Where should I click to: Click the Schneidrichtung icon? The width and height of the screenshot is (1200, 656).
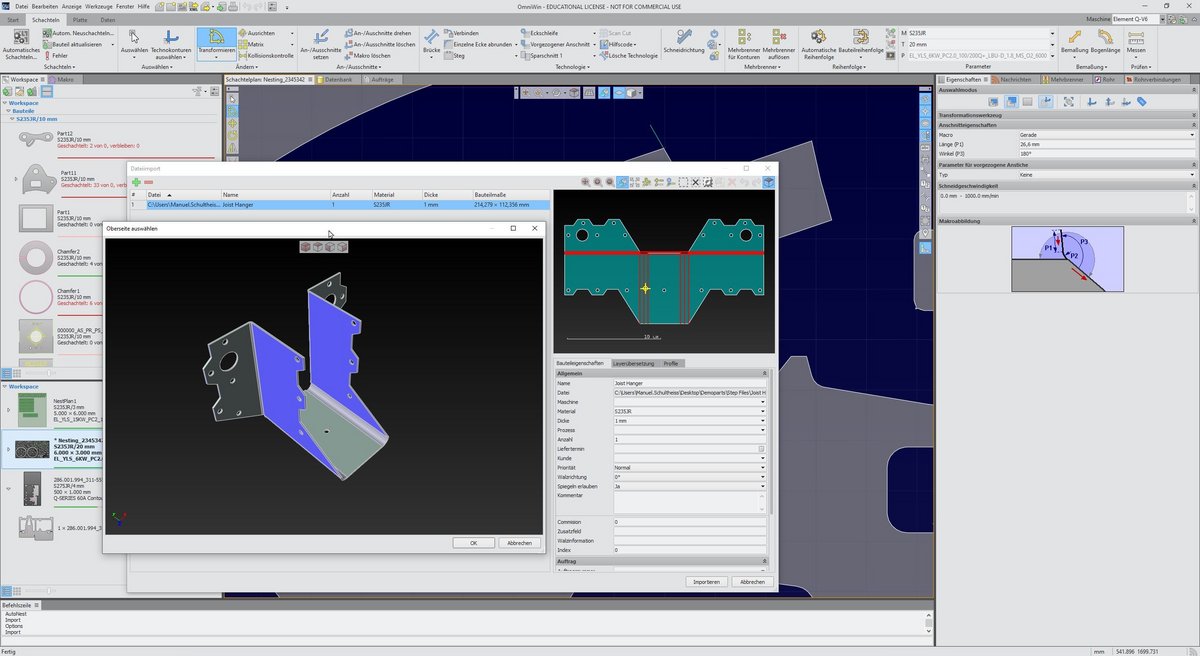tap(684, 36)
